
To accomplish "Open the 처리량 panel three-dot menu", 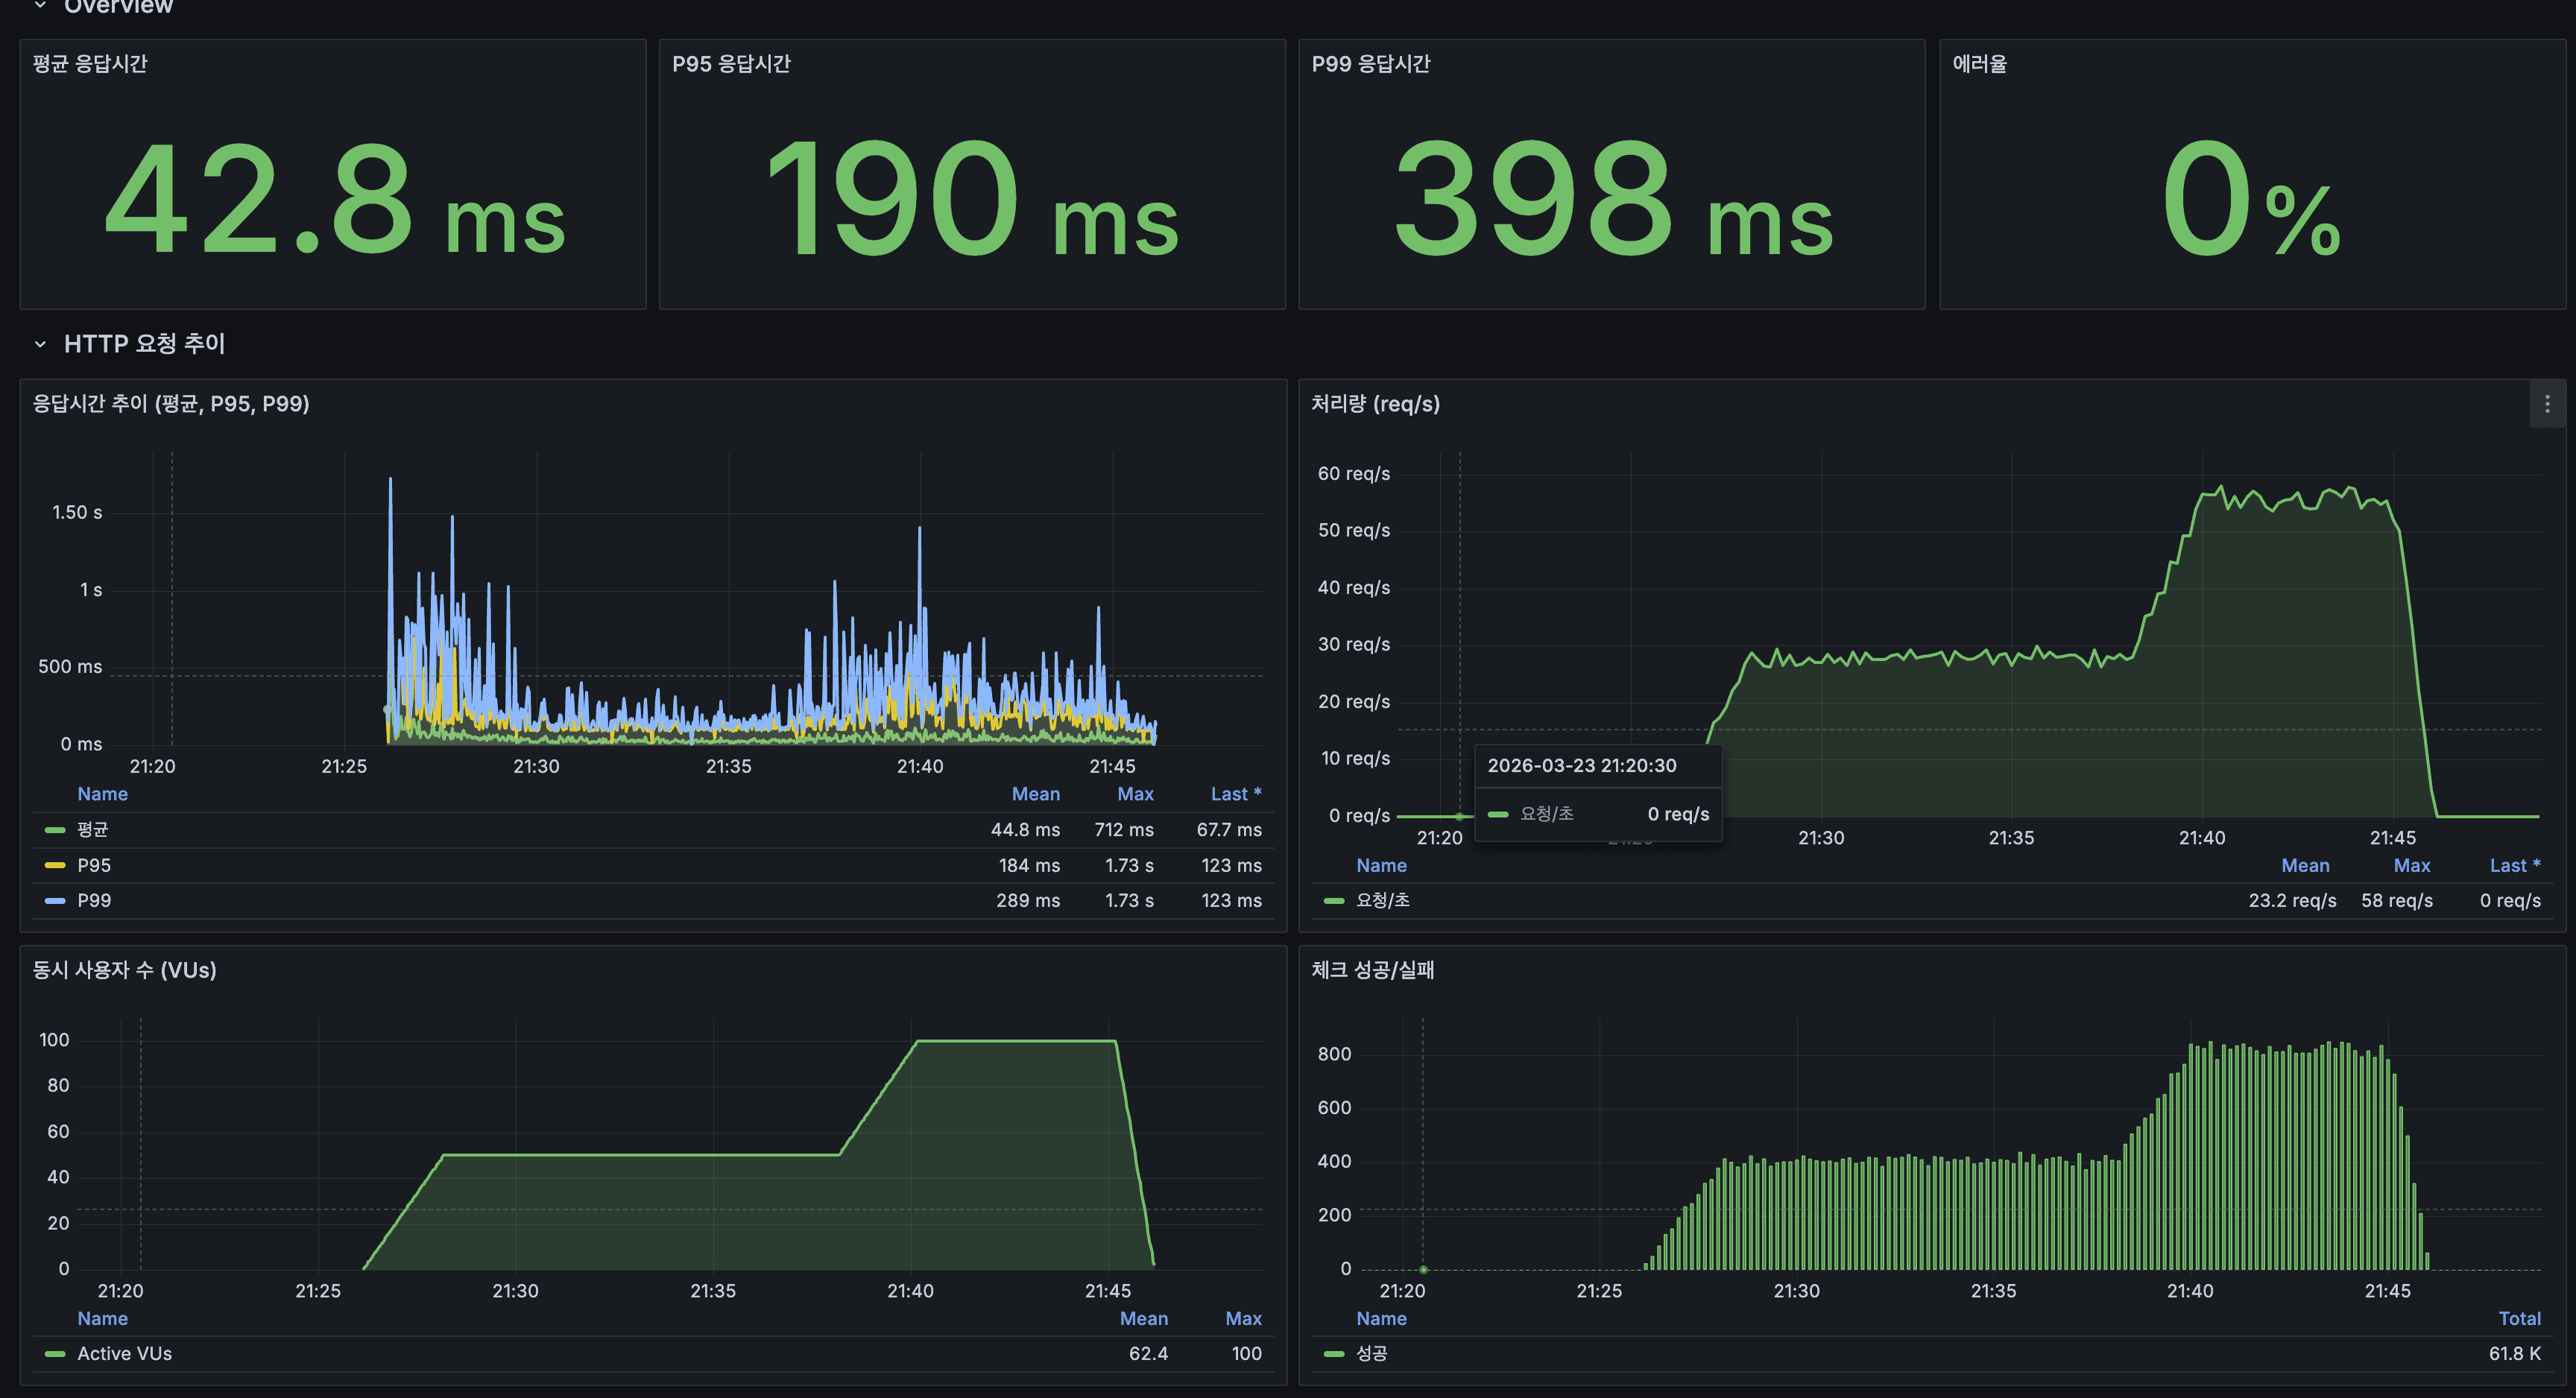I will 2546,404.
